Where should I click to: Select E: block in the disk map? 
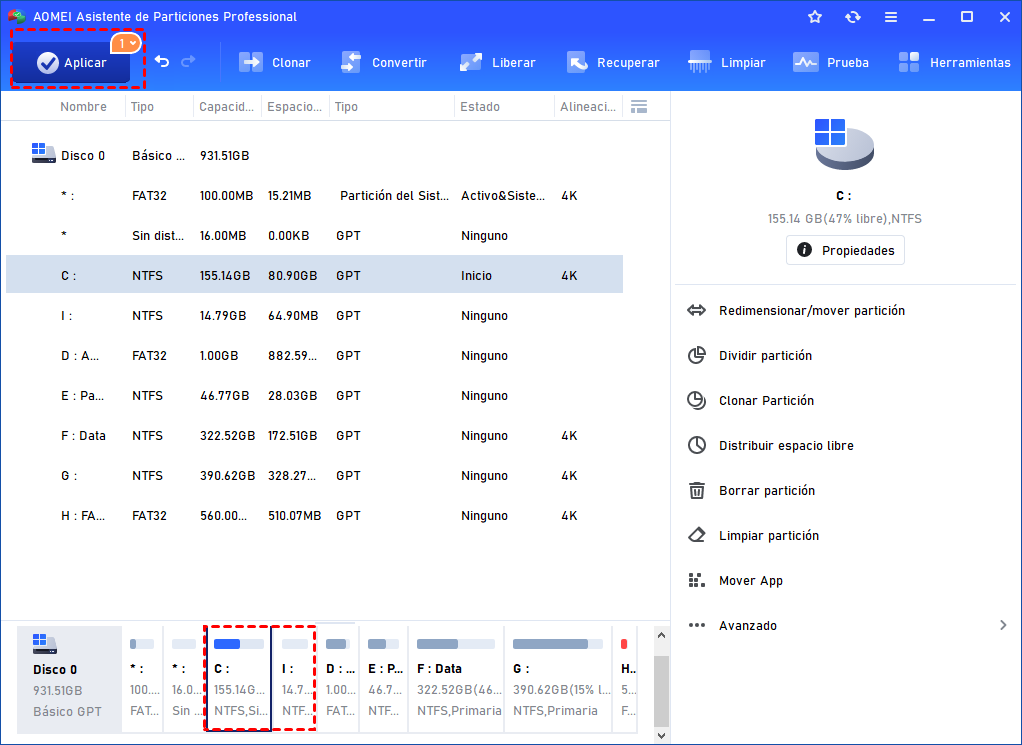[385, 679]
